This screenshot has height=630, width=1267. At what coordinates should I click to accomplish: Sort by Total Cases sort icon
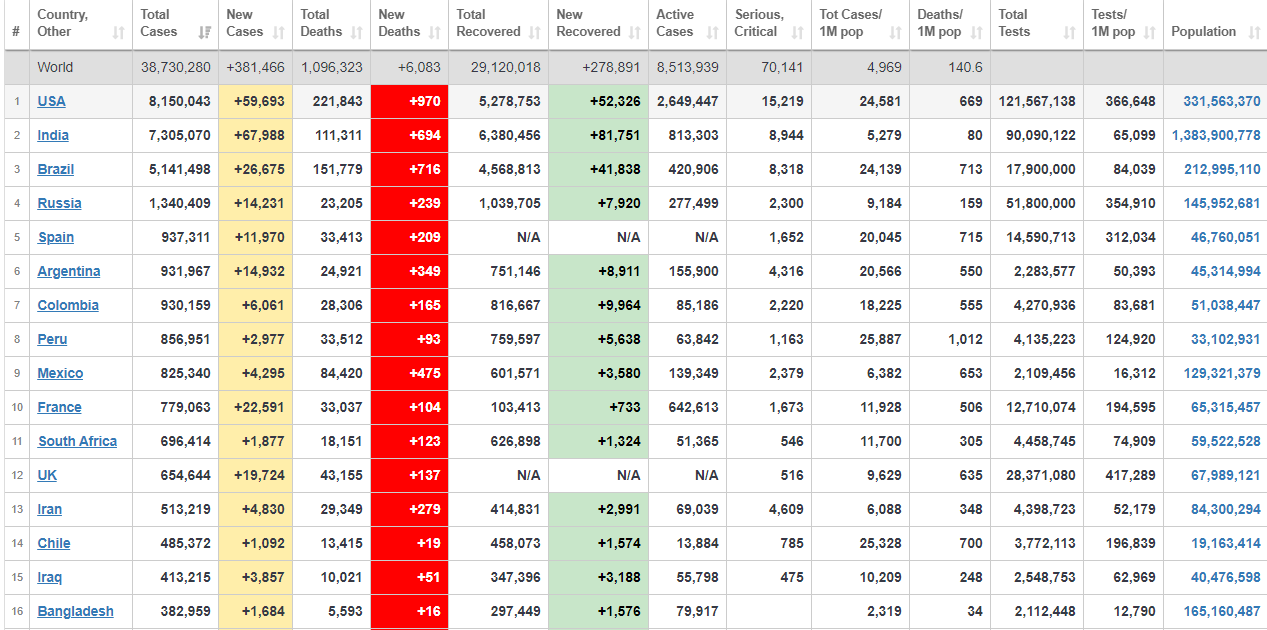coord(205,32)
